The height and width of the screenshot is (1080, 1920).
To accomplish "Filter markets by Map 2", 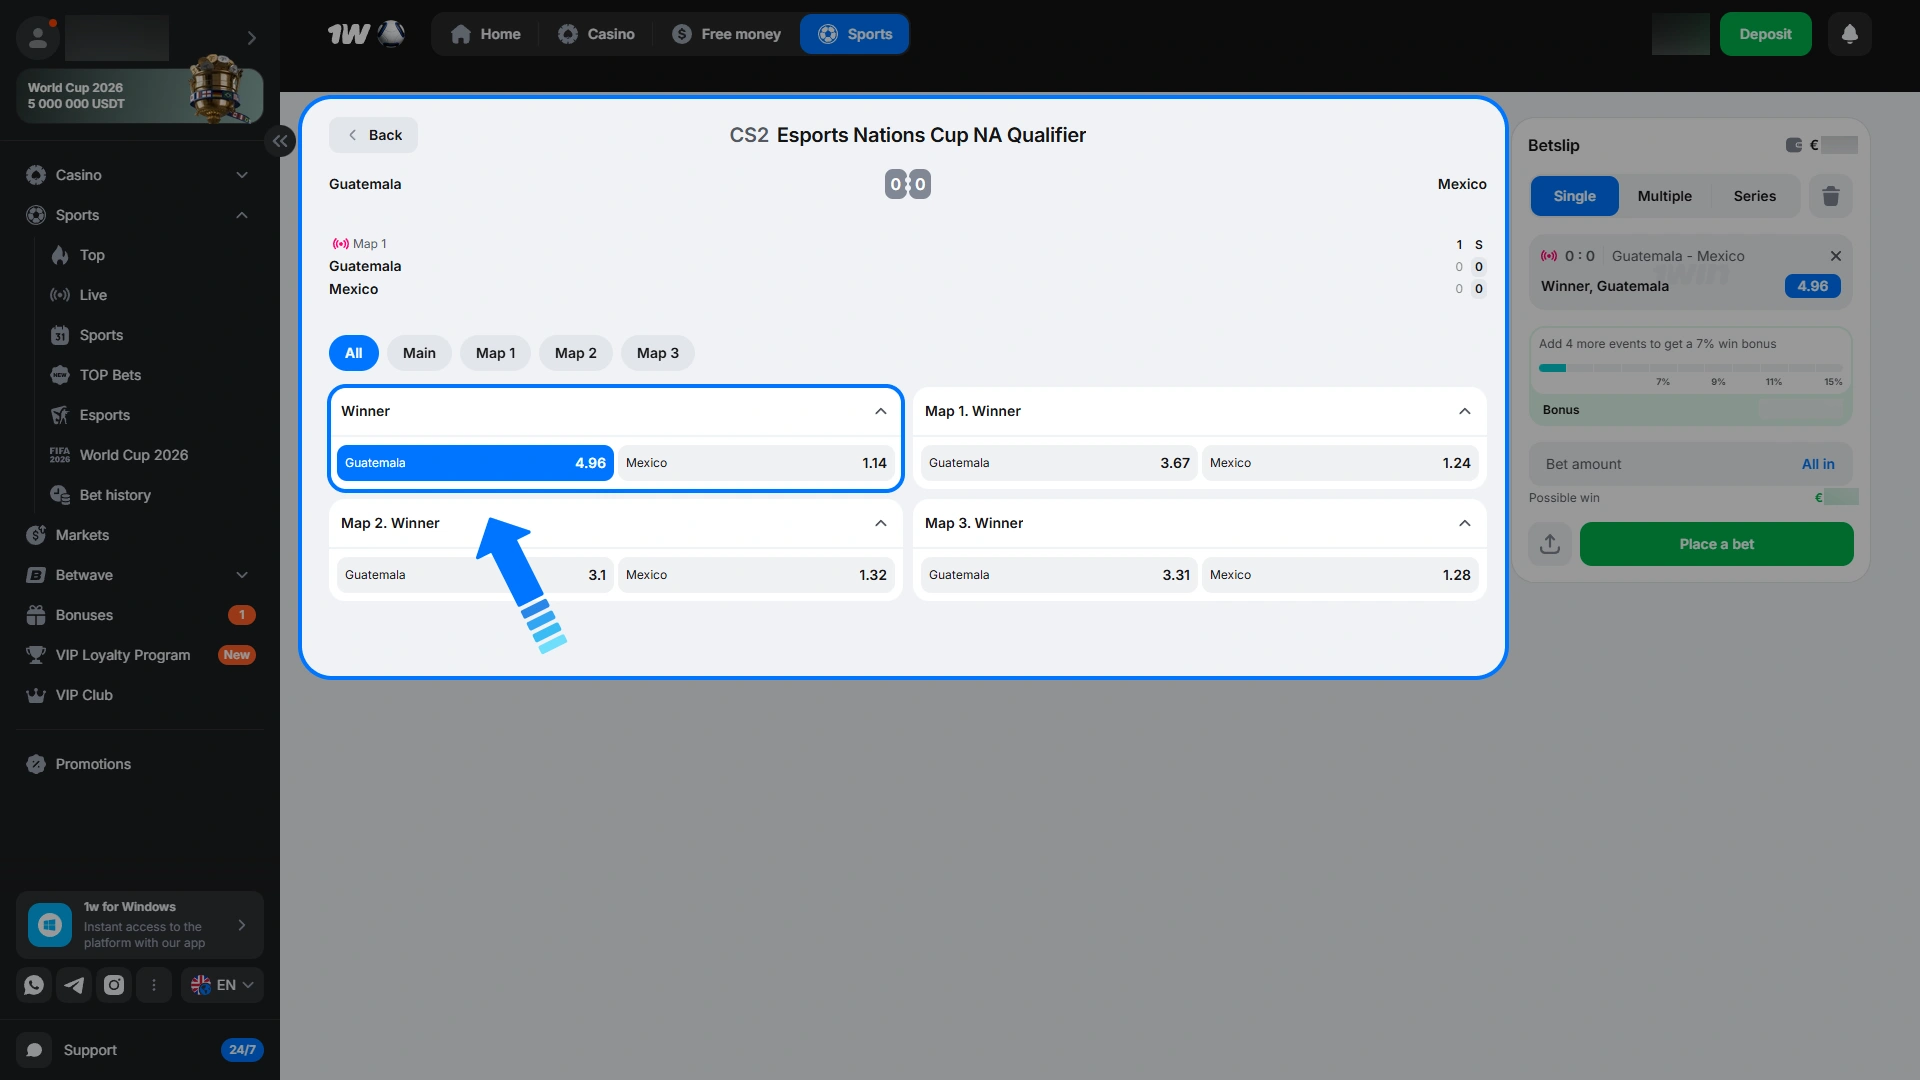I will (576, 353).
